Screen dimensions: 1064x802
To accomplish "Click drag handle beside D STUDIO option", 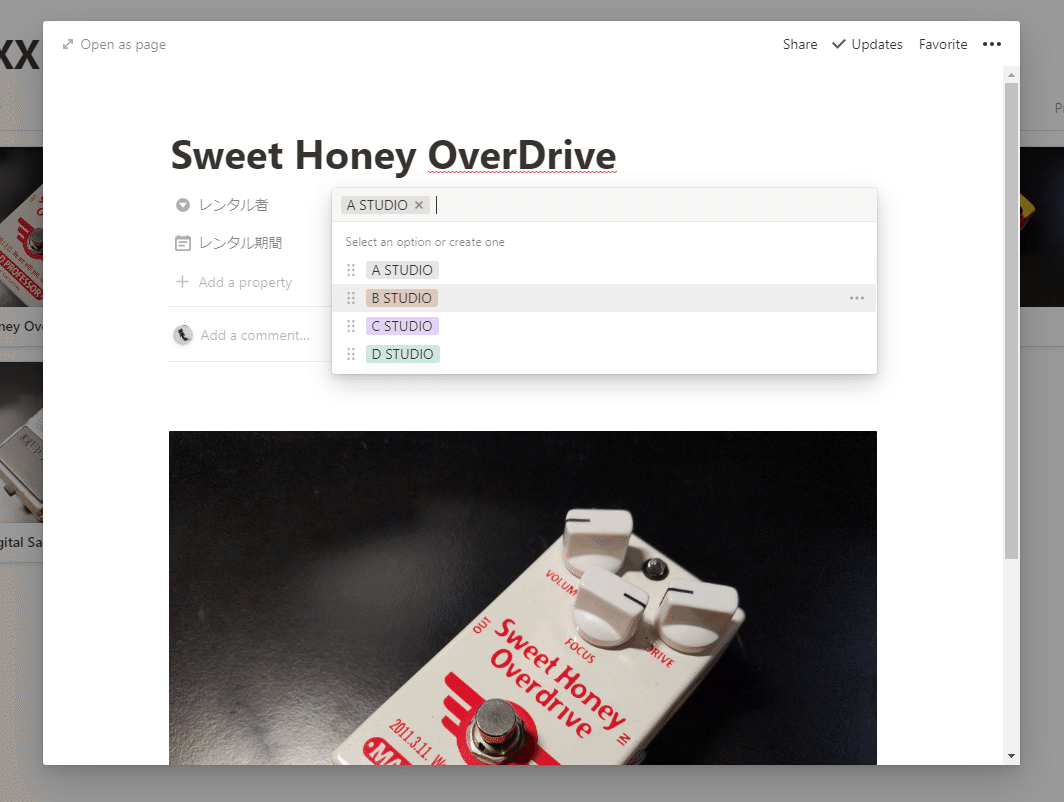I will [351, 354].
